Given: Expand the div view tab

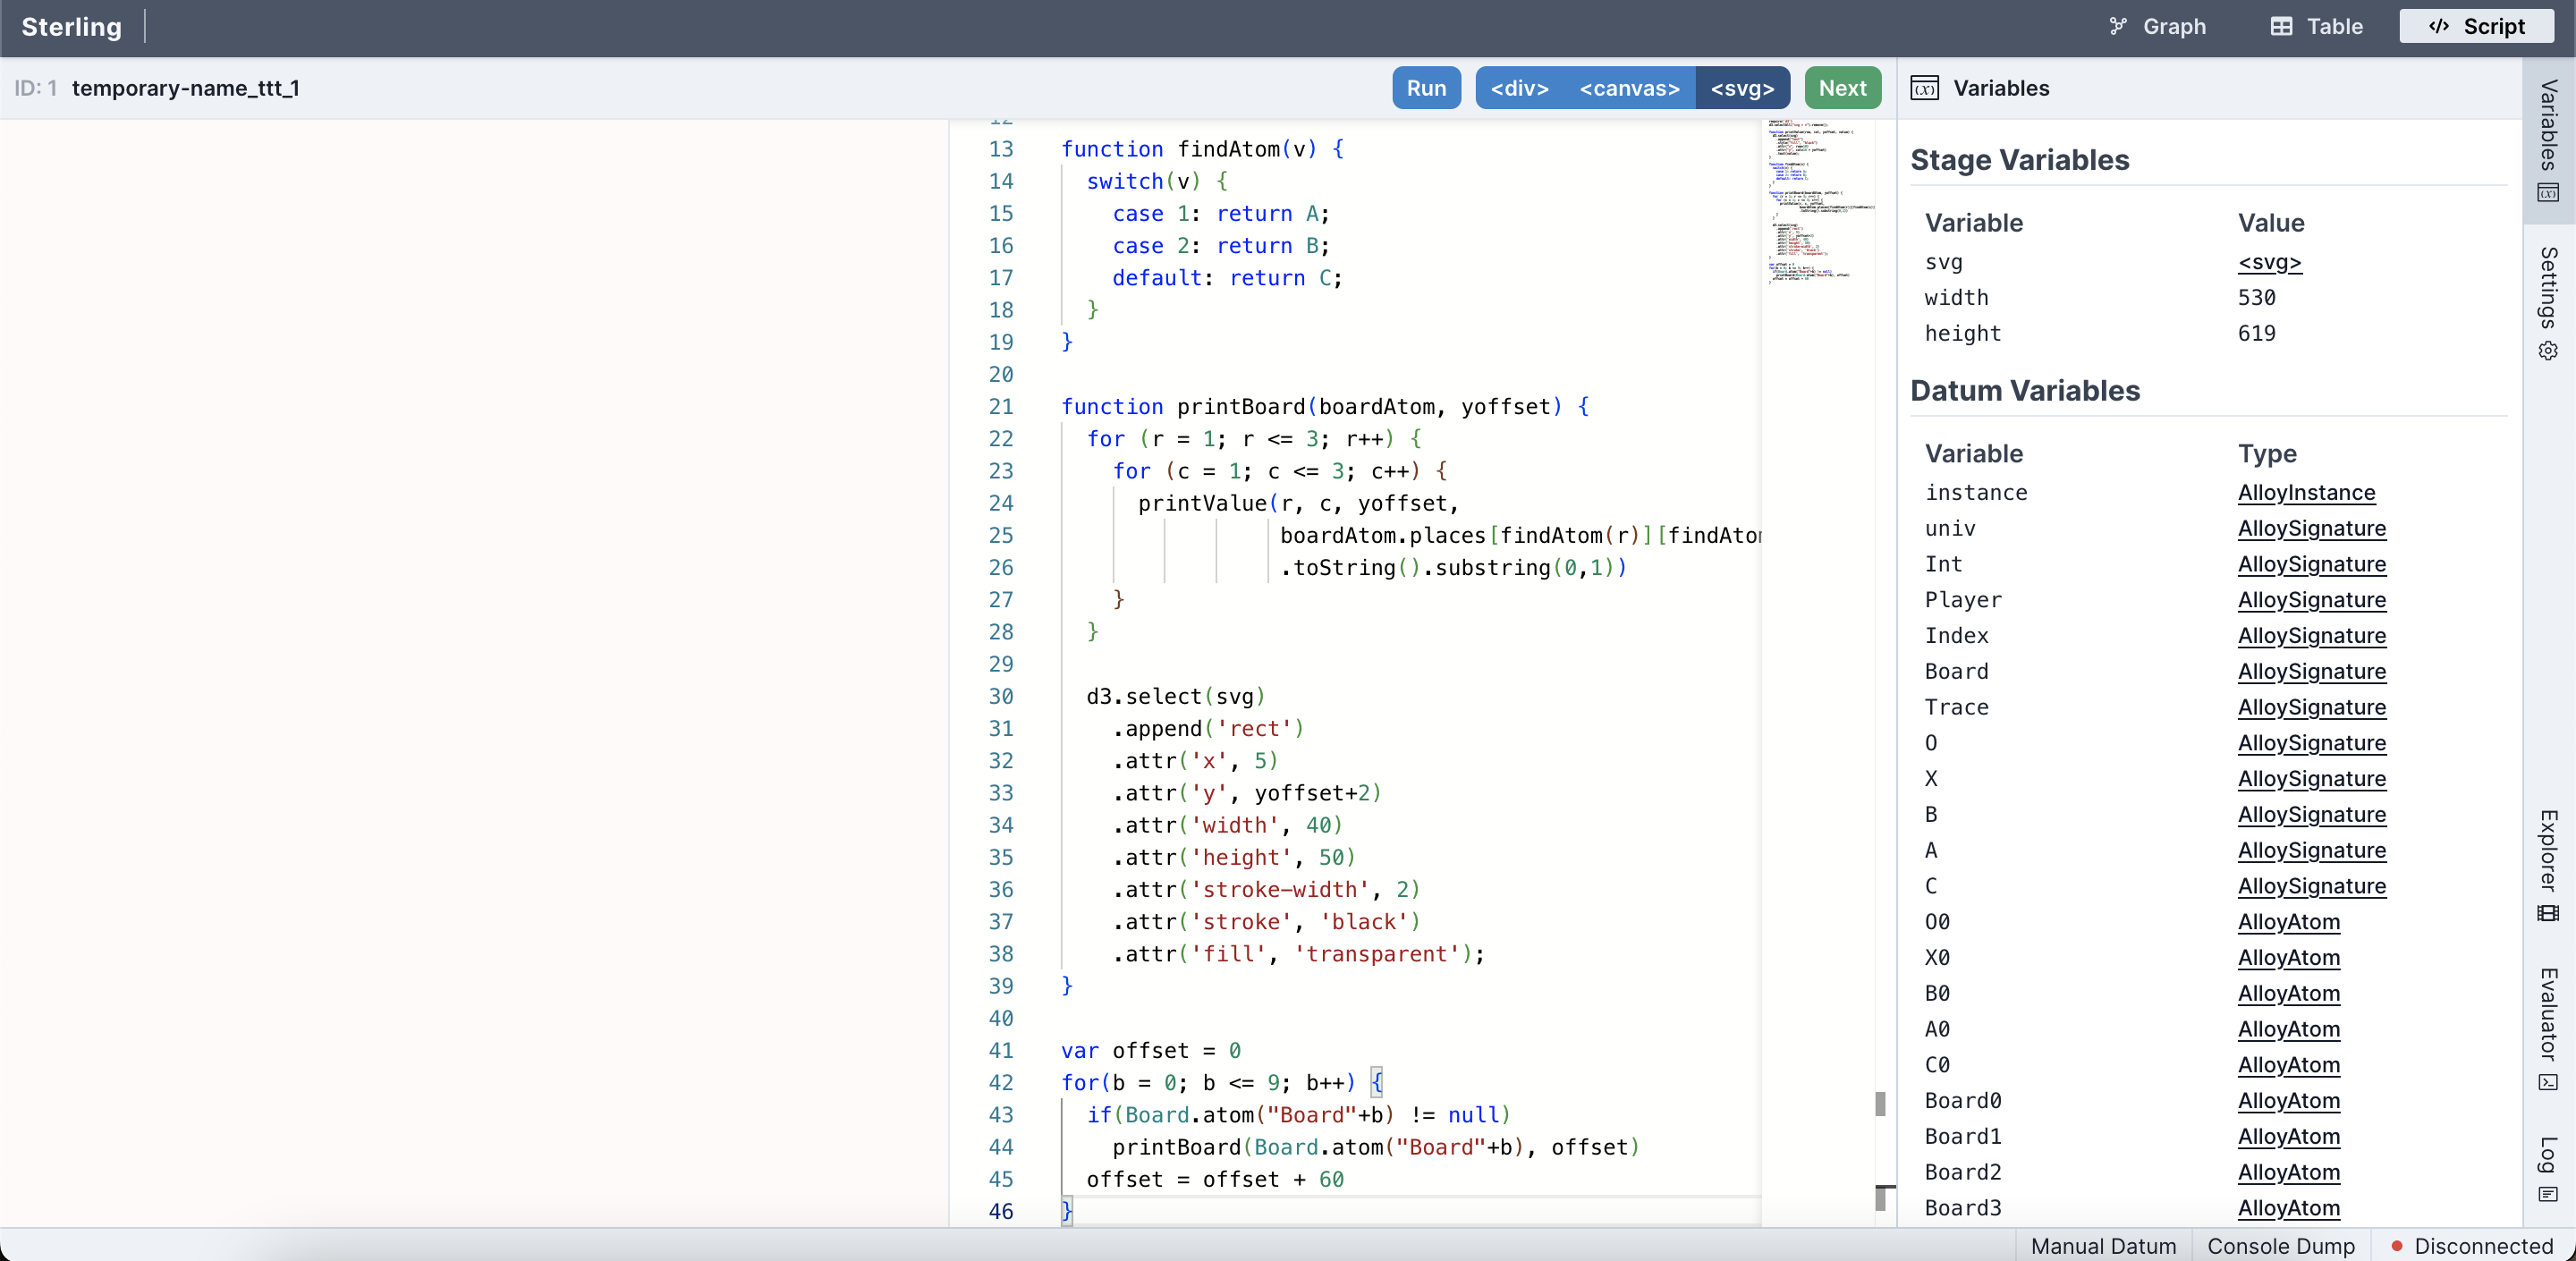Looking at the screenshot, I should pyautogui.click(x=1514, y=89).
